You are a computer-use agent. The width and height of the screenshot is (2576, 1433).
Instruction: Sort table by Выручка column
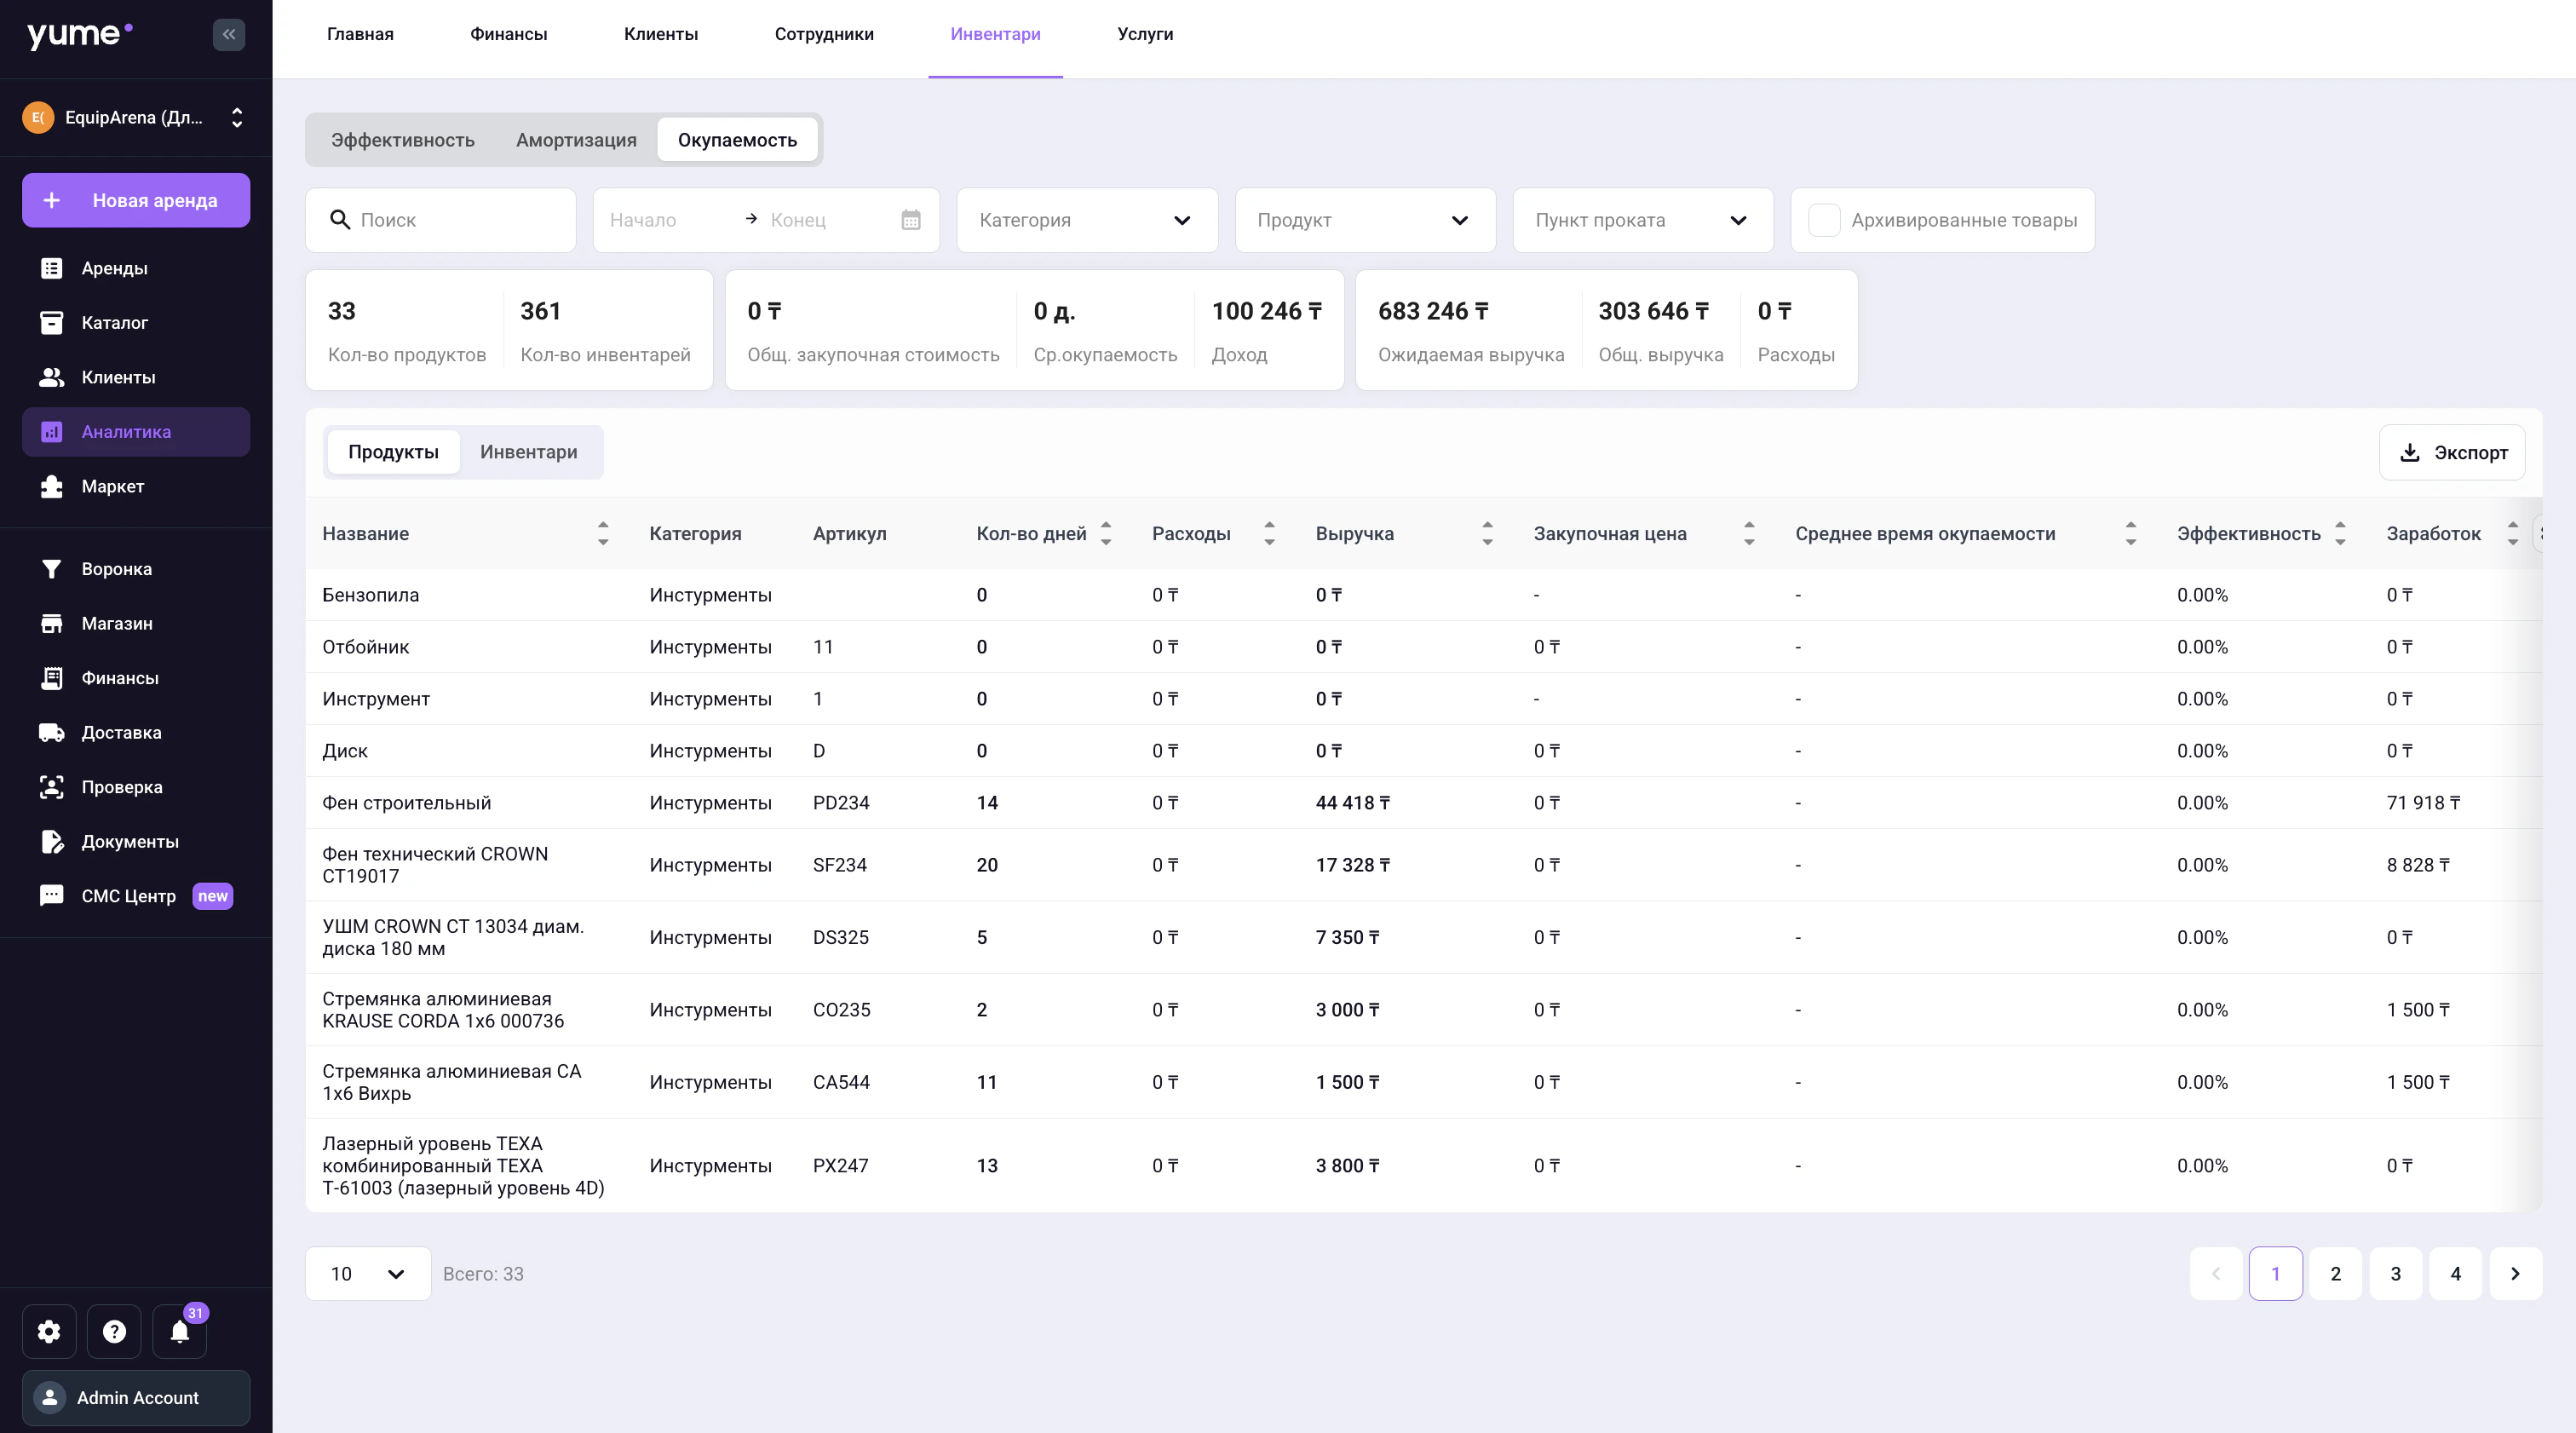tap(1487, 533)
